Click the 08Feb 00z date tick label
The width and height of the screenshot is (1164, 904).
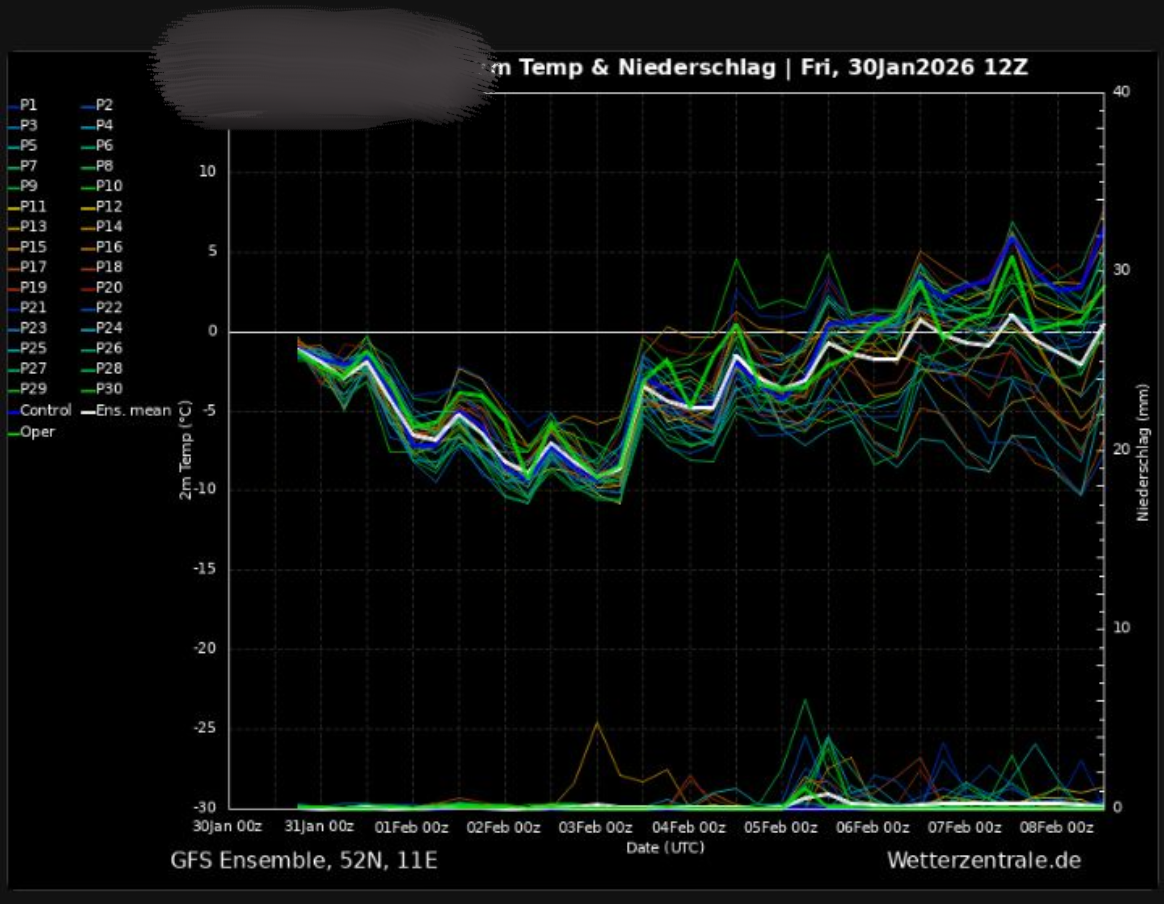click(1056, 828)
